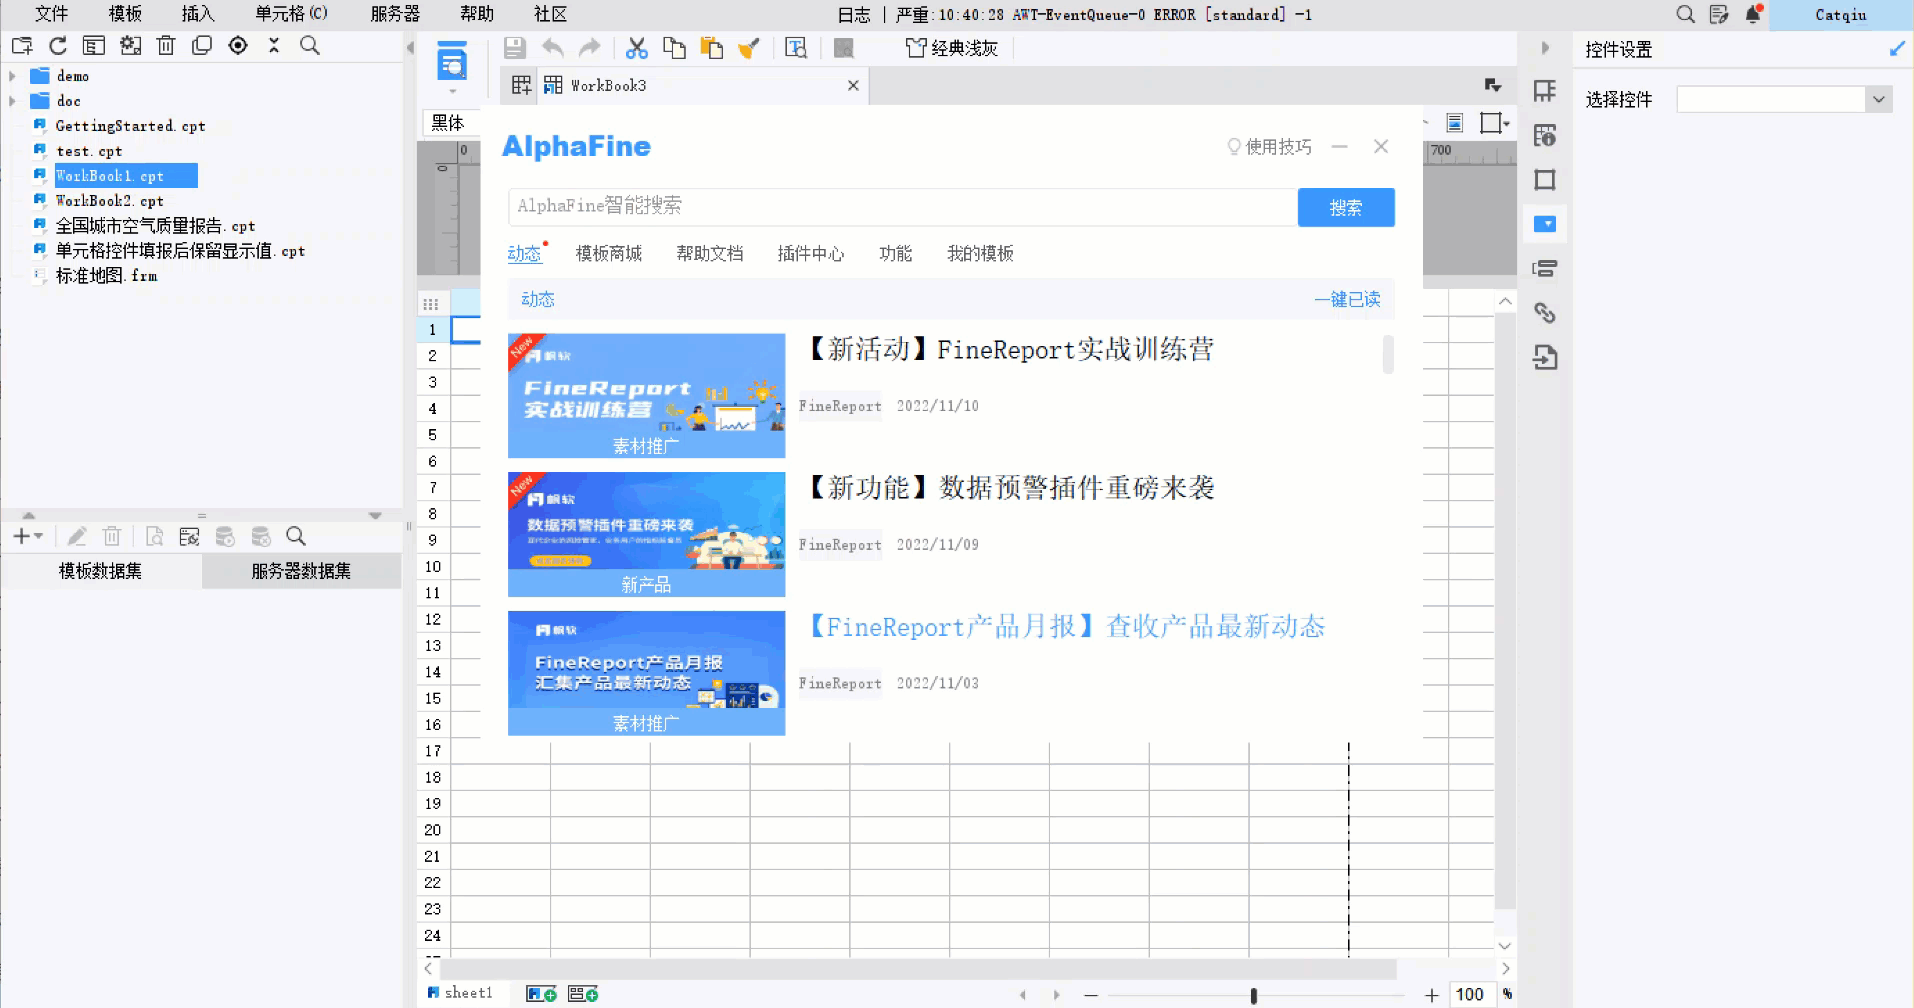
Task: Switch to the 插件中心 tab in AlphaFine
Action: point(811,254)
